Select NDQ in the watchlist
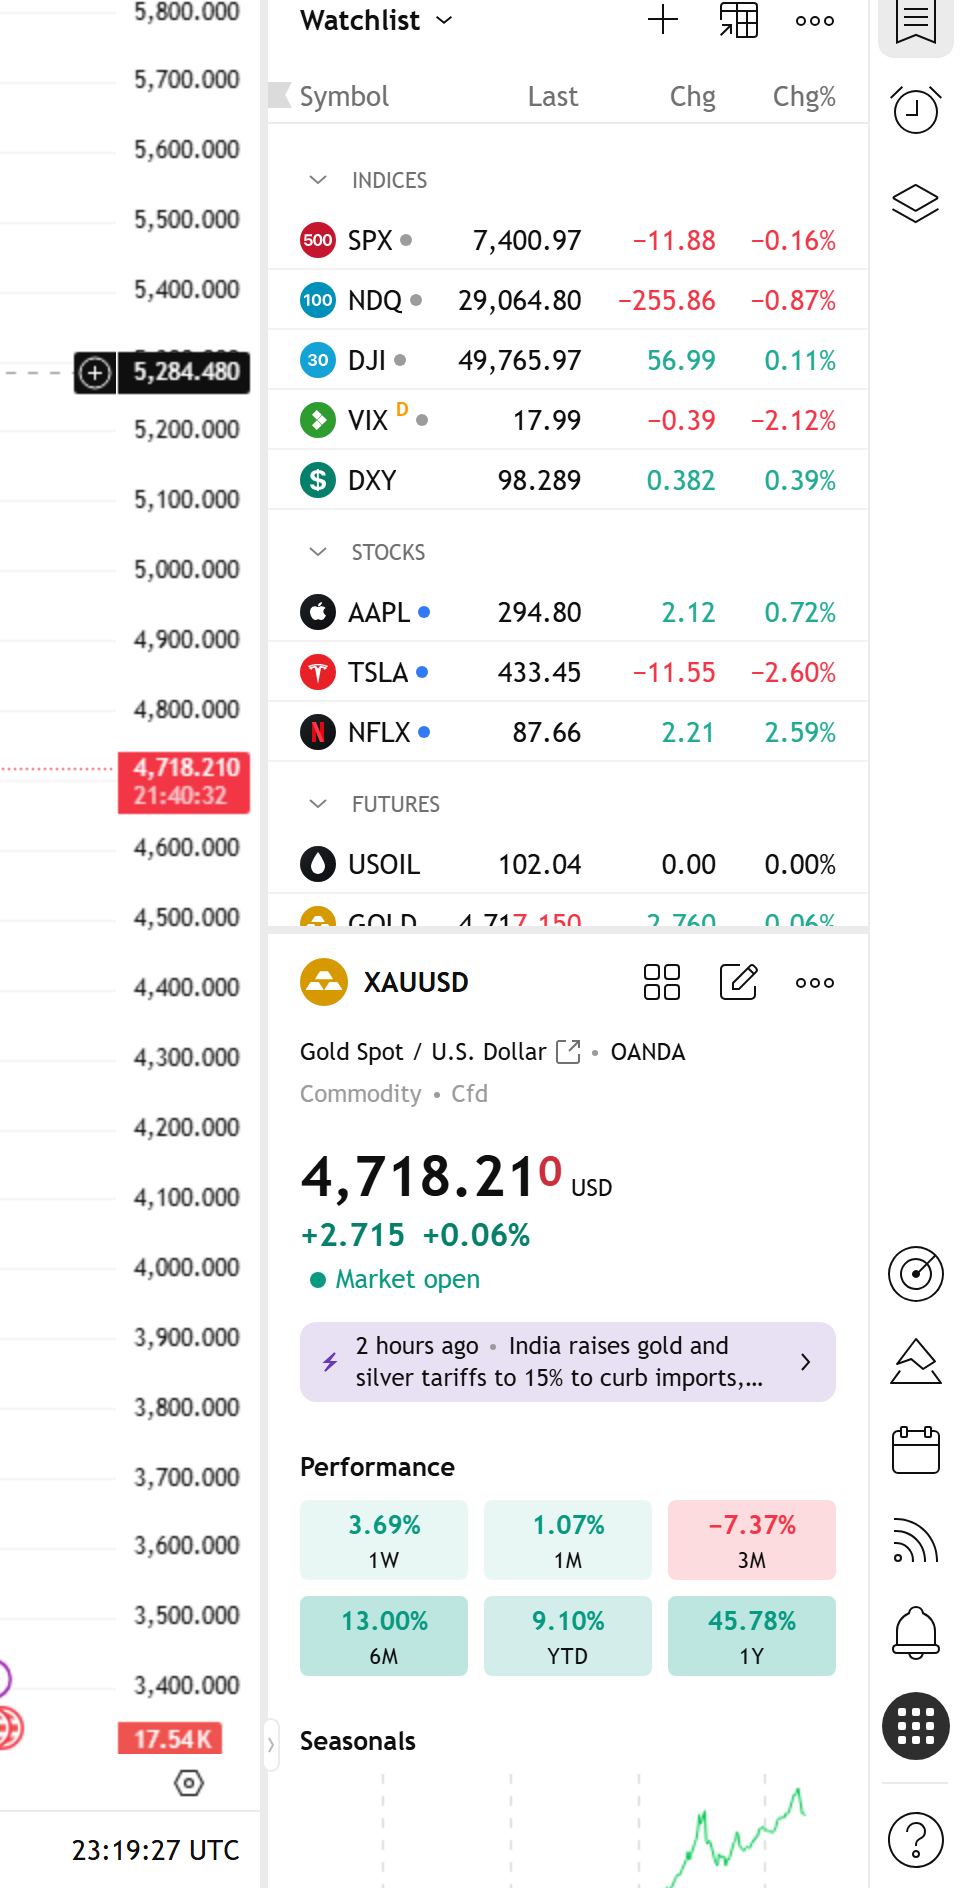This screenshot has width=960, height=1888. point(568,300)
